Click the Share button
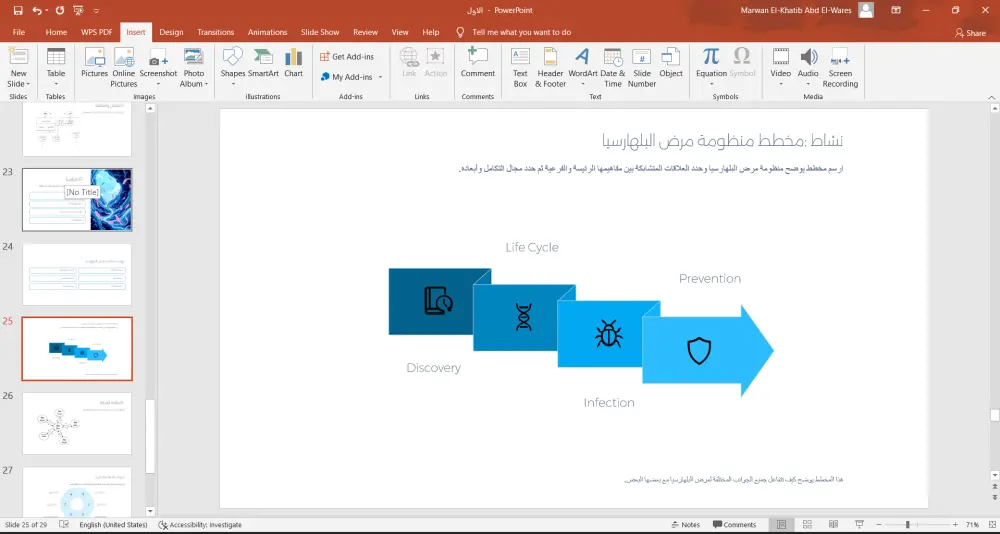Image resolution: width=1000 pixels, height=534 pixels. click(970, 33)
